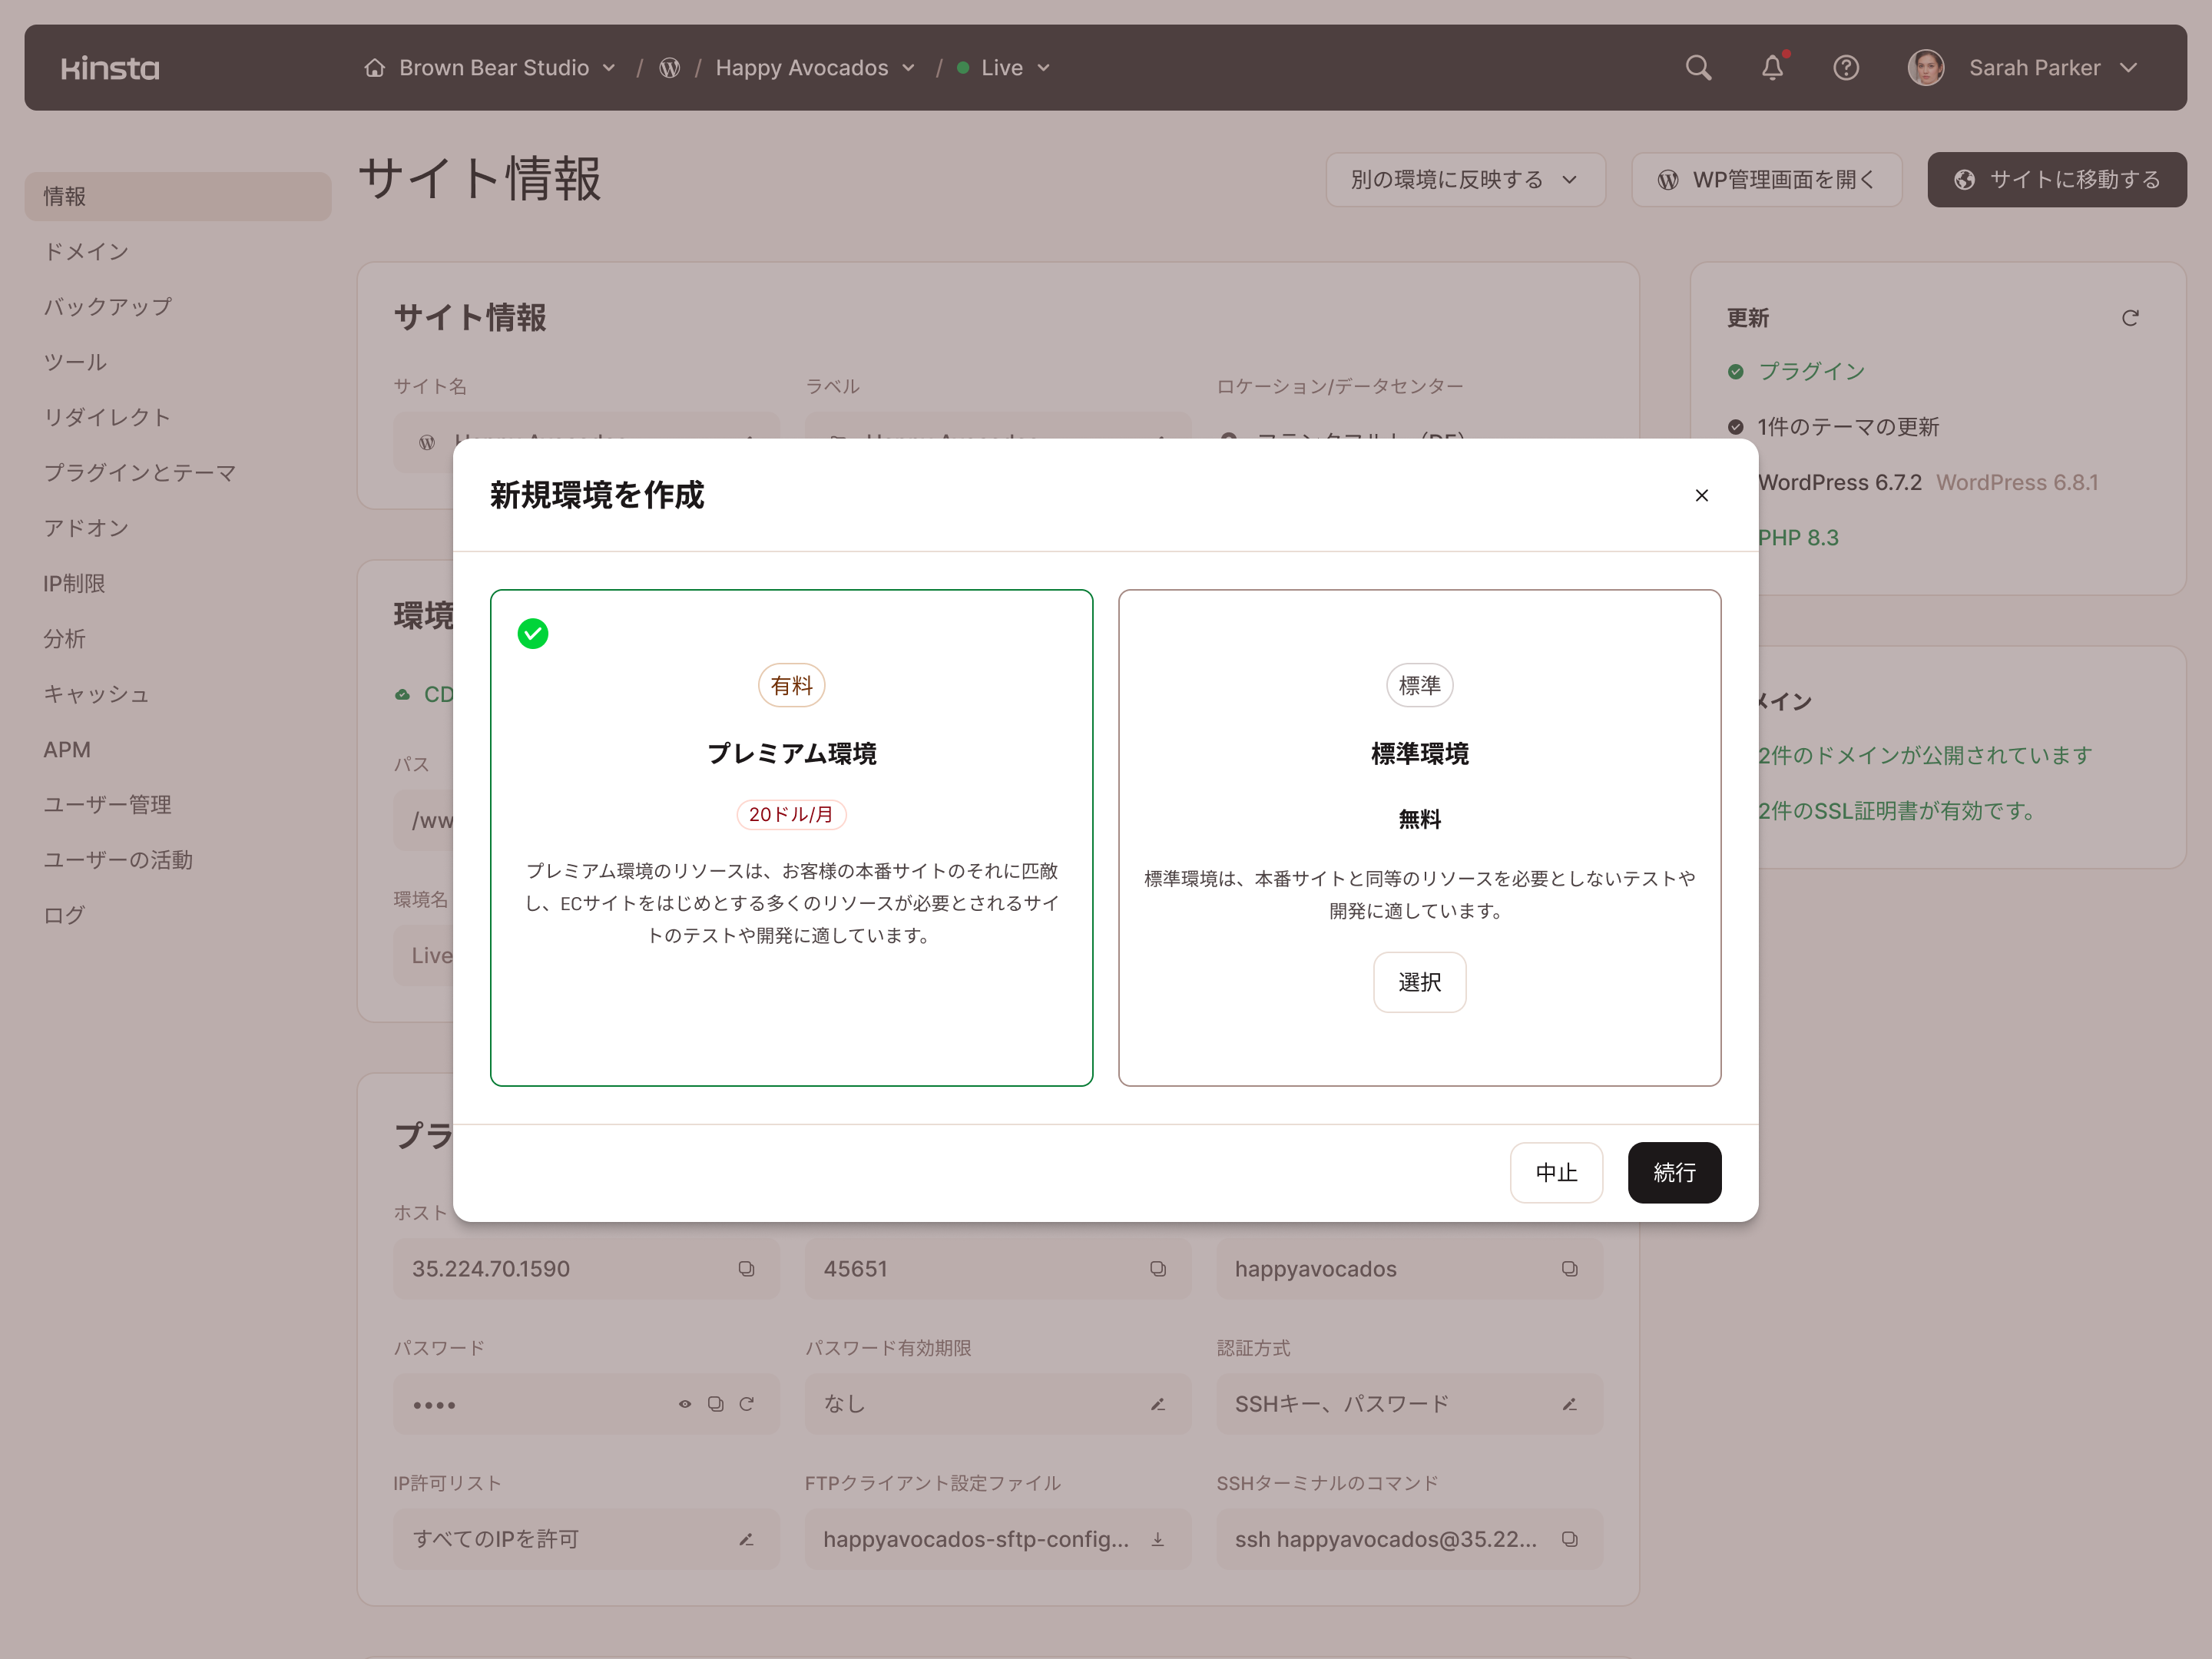Viewport: 2212px width, 1659px height.
Task: Refresh the 更新 panel
Action: (2130, 318)
